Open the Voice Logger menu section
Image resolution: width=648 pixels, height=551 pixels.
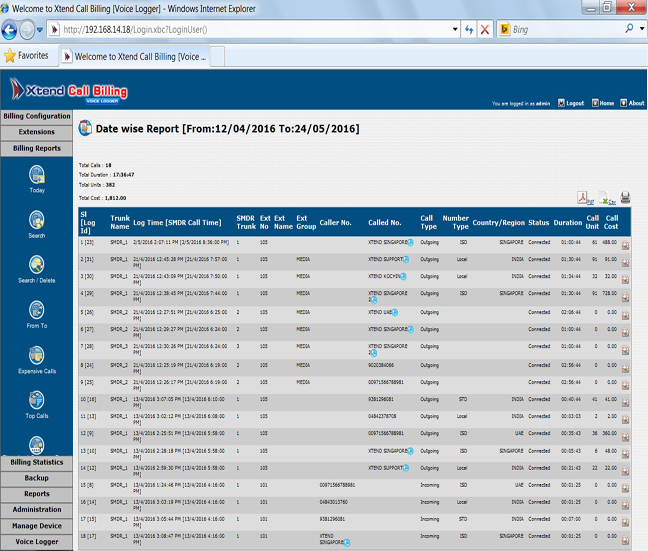click(37, 541)
